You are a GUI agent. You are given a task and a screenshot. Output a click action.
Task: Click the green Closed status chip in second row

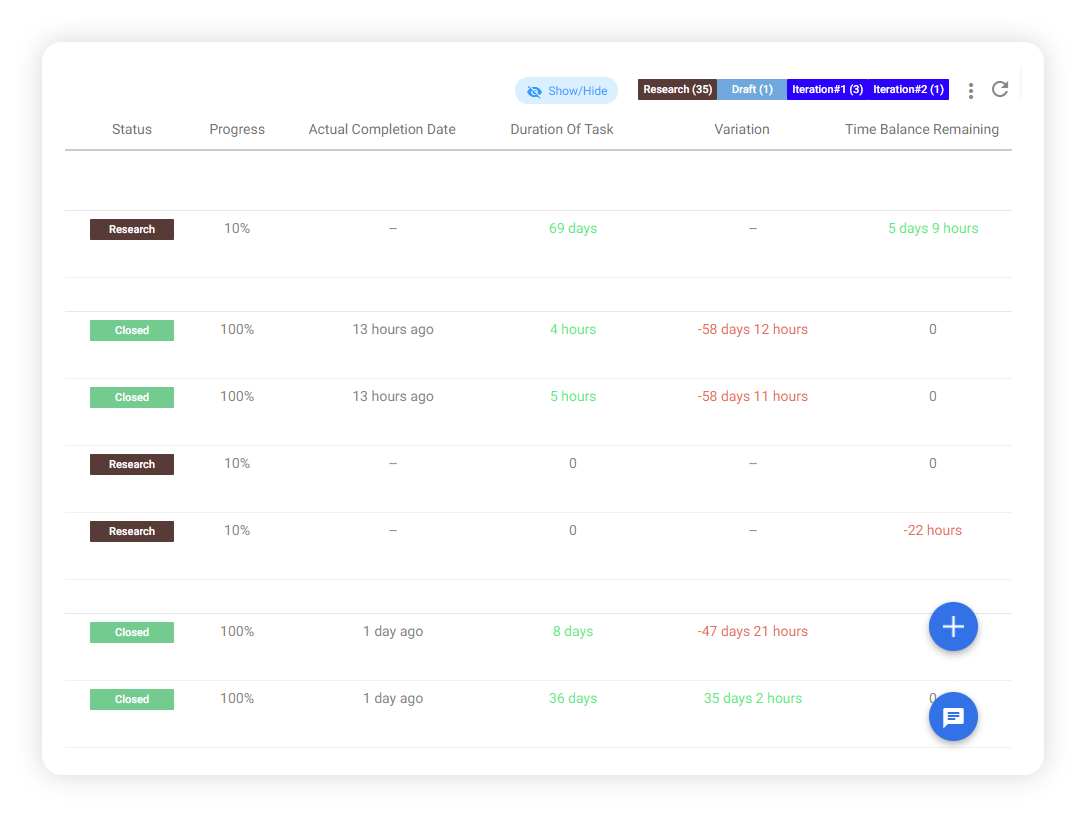(131, 329)
